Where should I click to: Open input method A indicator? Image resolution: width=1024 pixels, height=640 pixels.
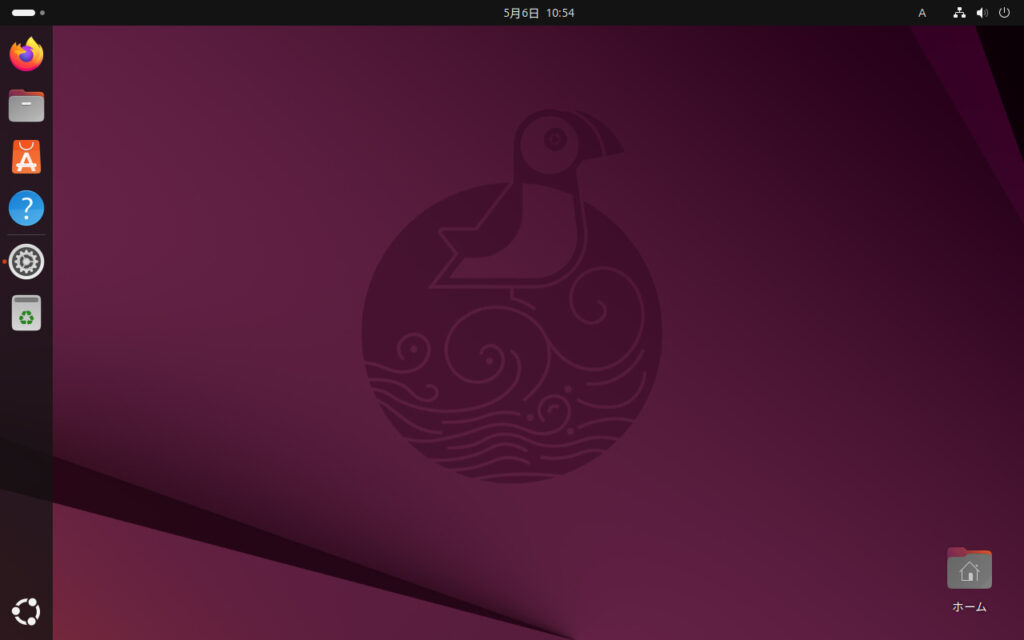pos(922,12)
